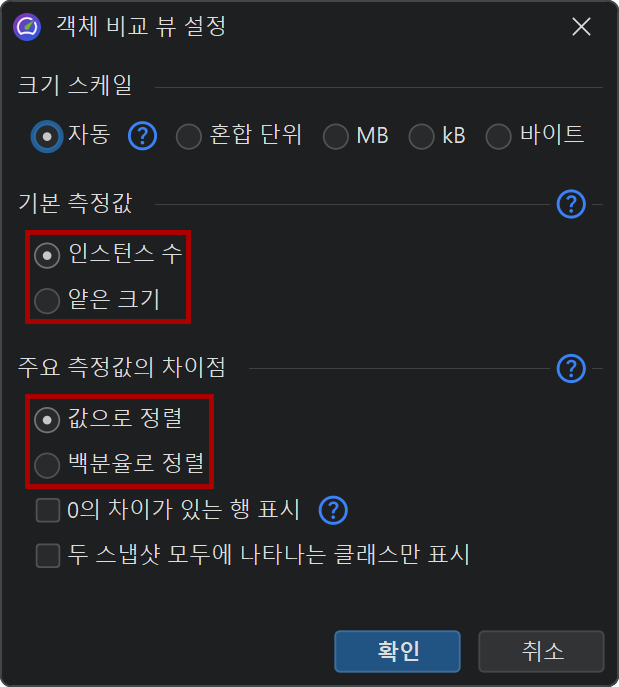Screen dimensions: 619x687
Task: Choose 백분율로 정렬 sorting option
Action: pyautogui.click(x=47, y=464)
